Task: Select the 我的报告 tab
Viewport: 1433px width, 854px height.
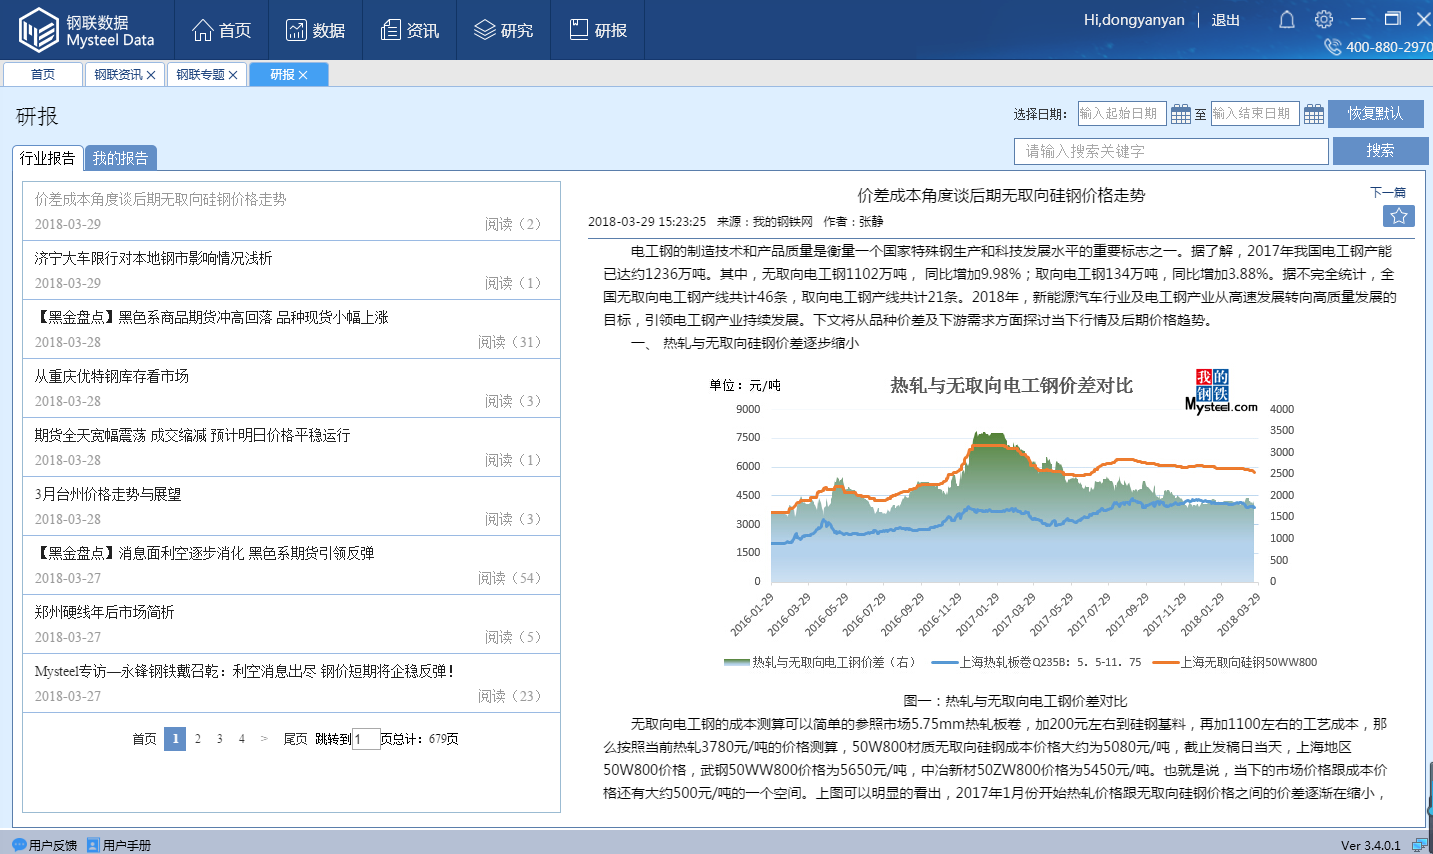Action: click(x=120, y=158)
